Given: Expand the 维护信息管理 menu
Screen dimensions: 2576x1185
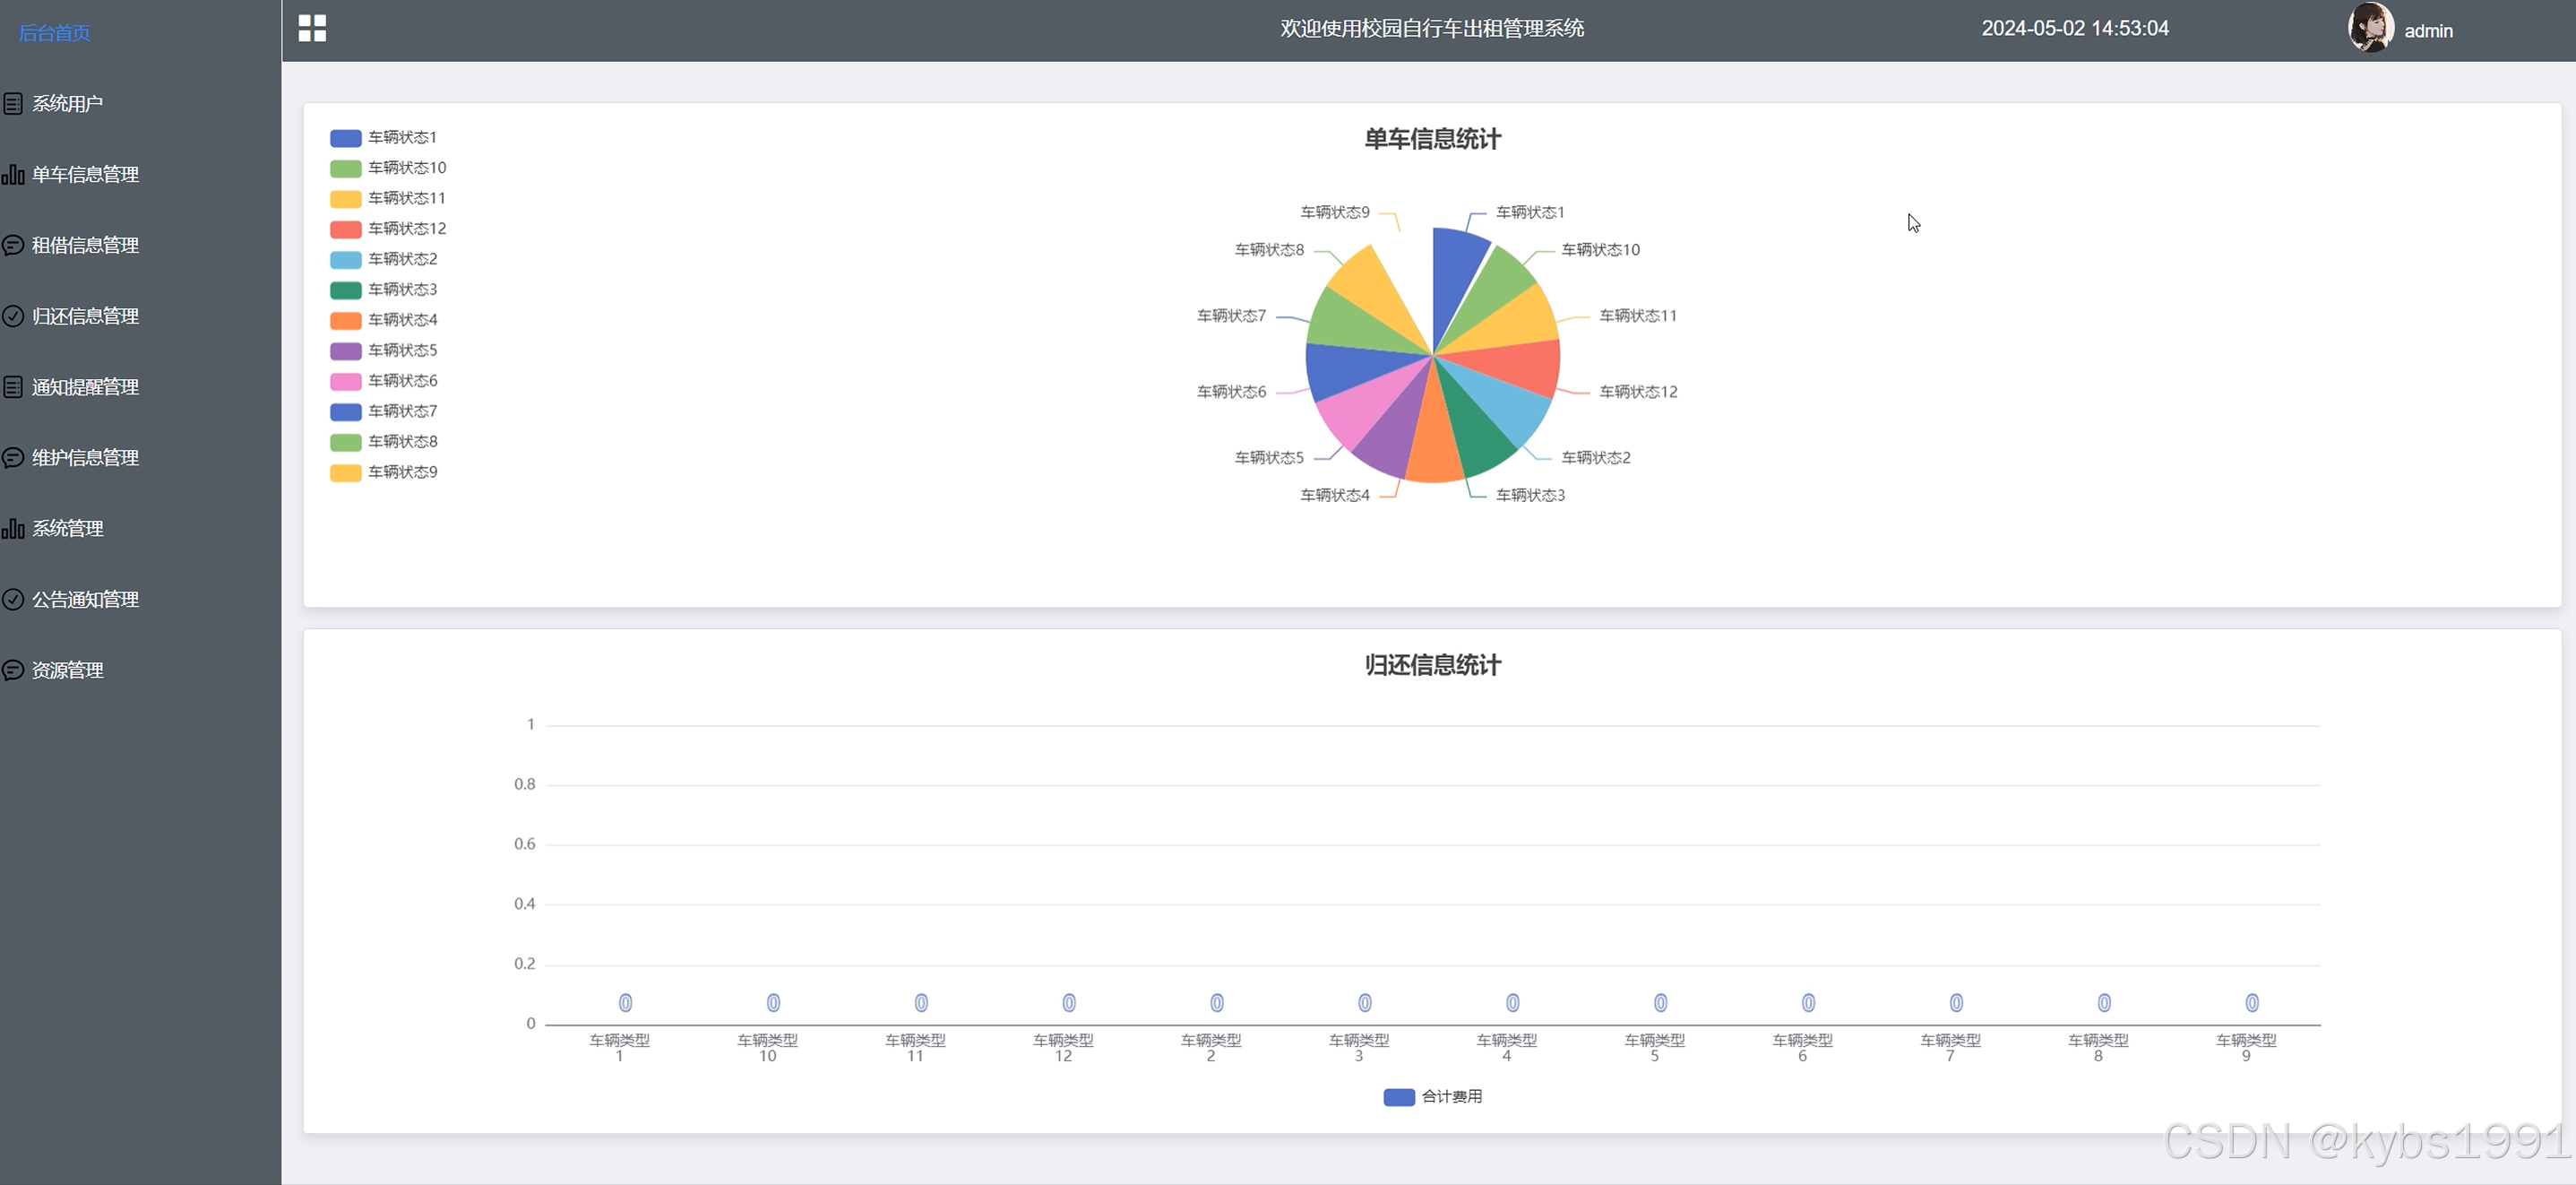Looking at the screenshot, I should click(x=85, y=458).
